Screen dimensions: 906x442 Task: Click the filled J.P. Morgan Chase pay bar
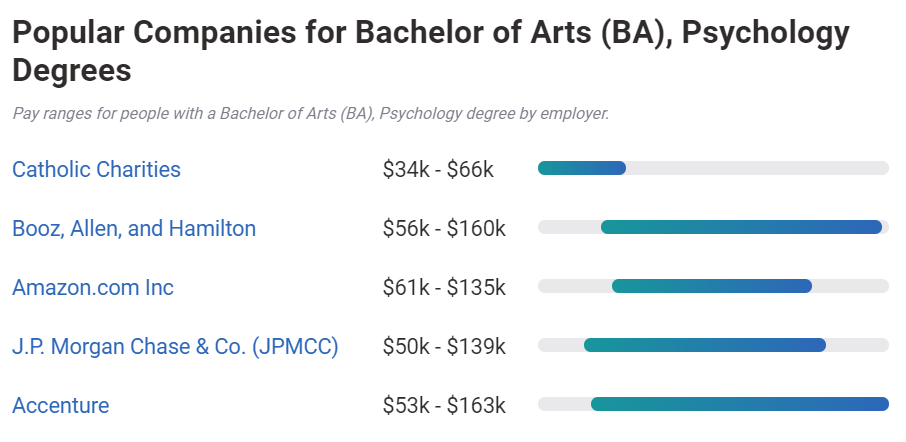pos(704,345)
